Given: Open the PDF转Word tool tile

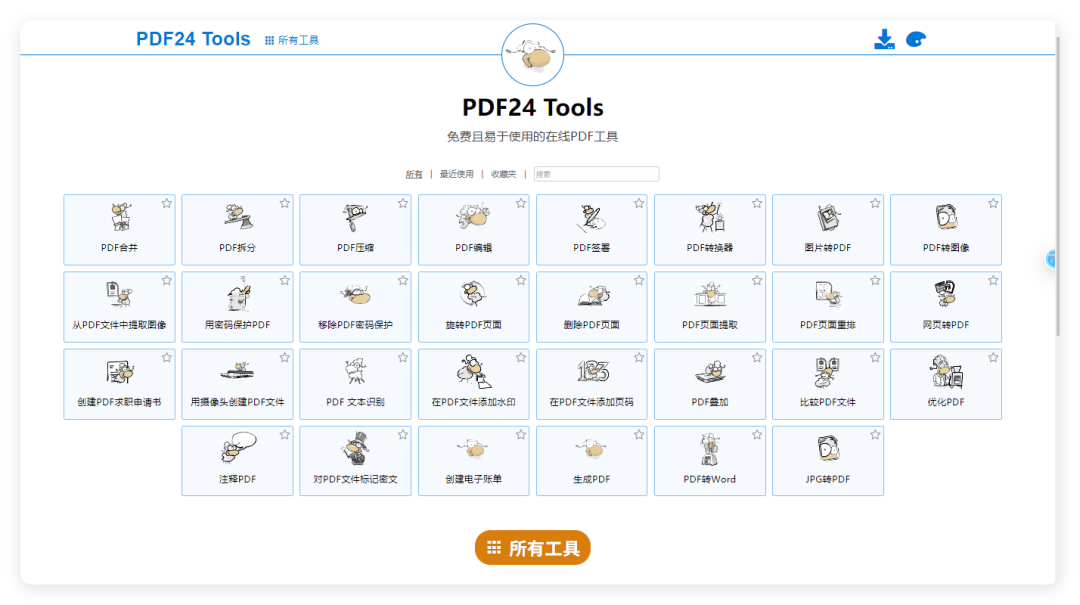Looking at the screenshot, I should tap(709, 461).
